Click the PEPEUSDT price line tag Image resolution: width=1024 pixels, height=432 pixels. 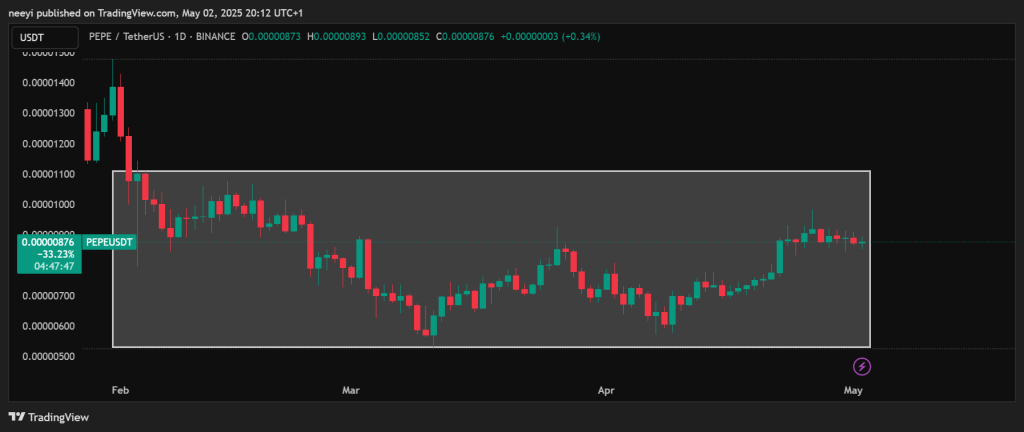point(110,242)
